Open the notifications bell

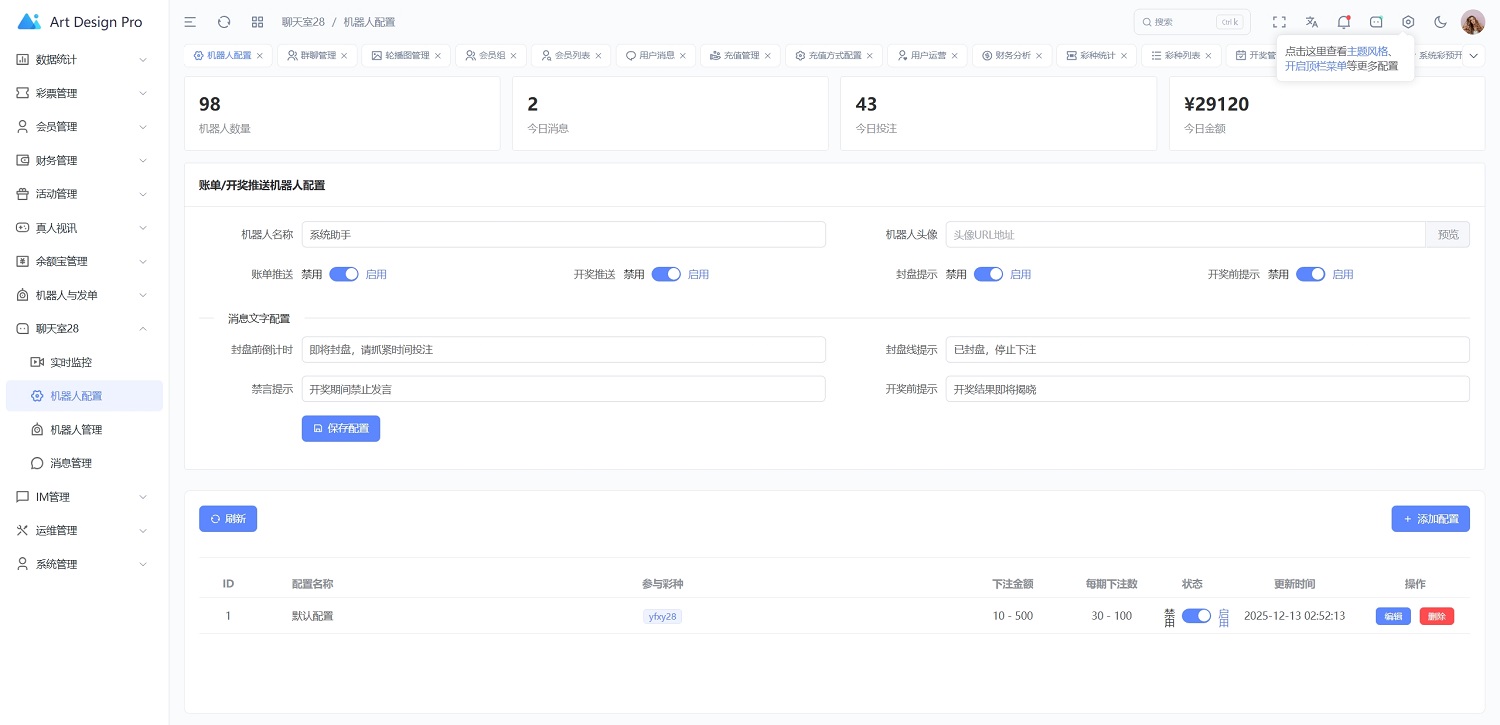1343,22
